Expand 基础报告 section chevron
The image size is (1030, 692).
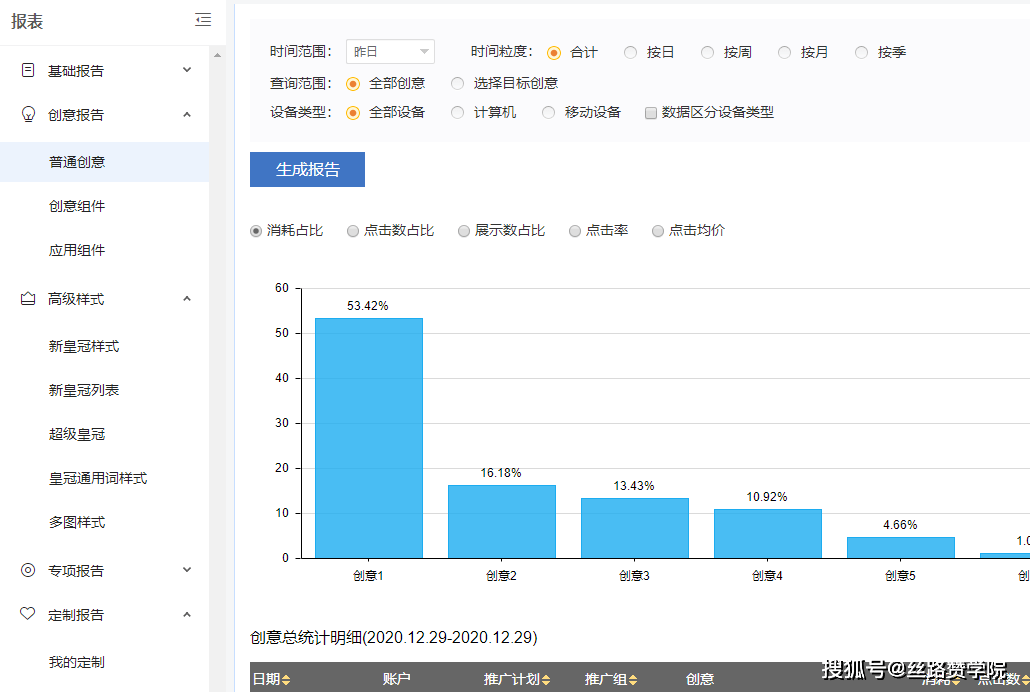coord(187,70)
